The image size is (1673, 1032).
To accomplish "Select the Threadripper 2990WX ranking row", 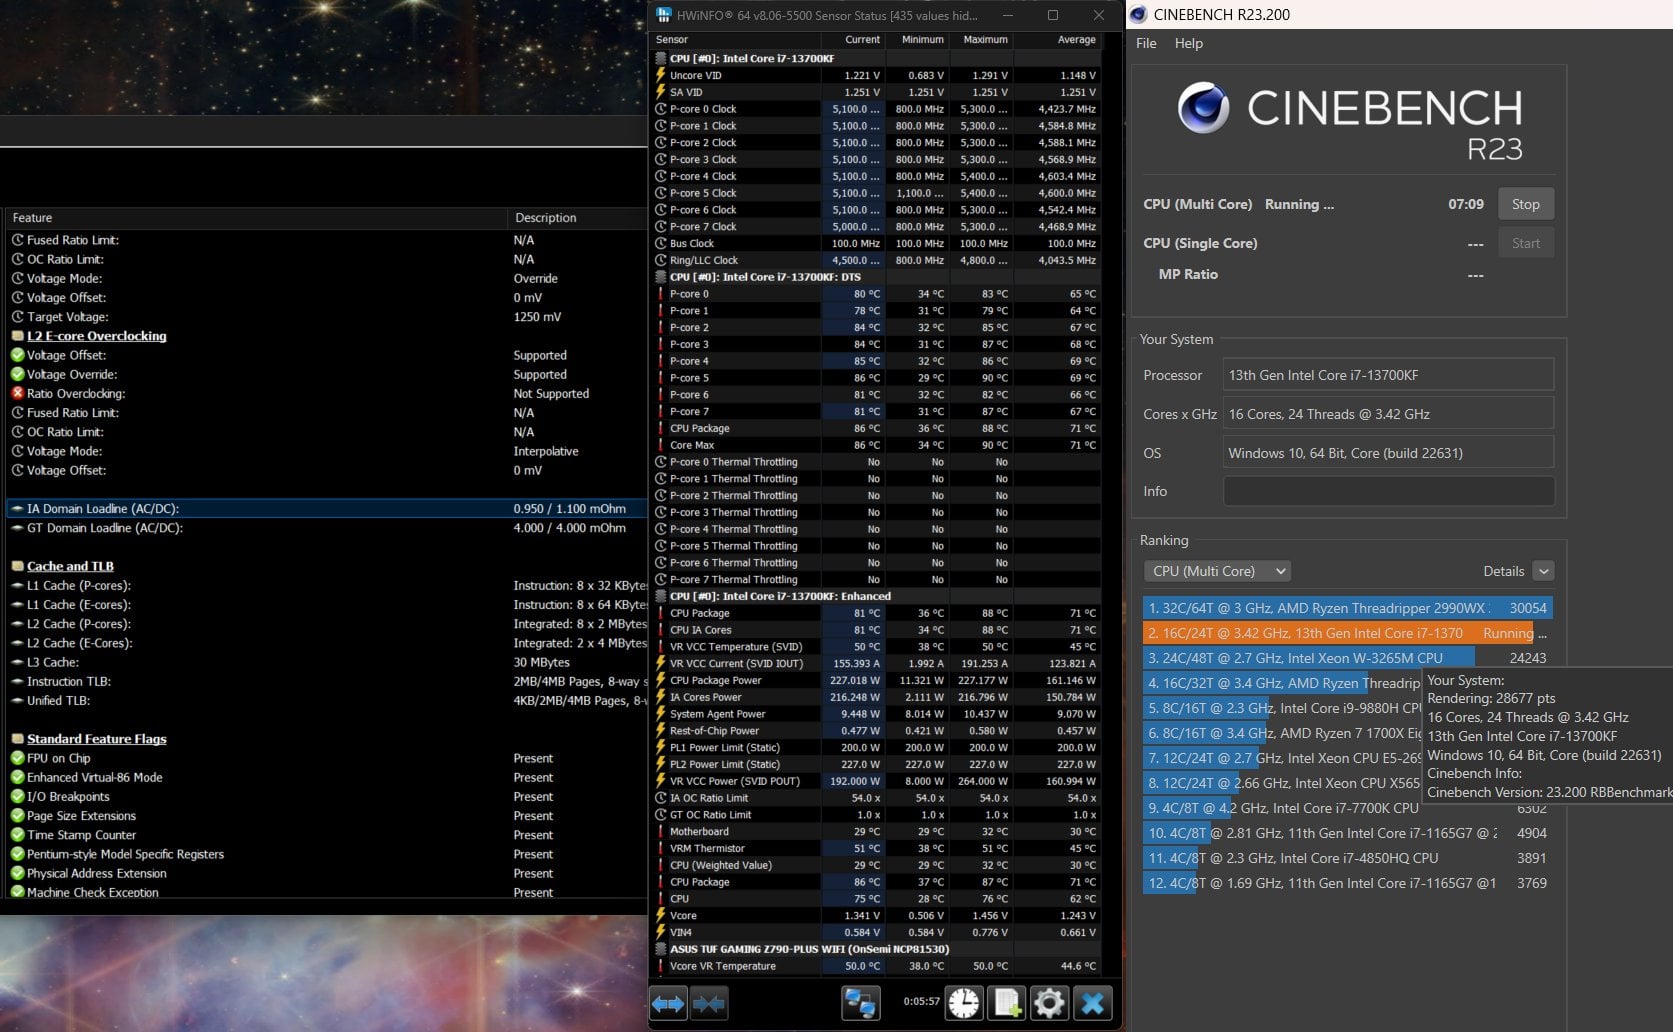I will tap(1348, 608).
